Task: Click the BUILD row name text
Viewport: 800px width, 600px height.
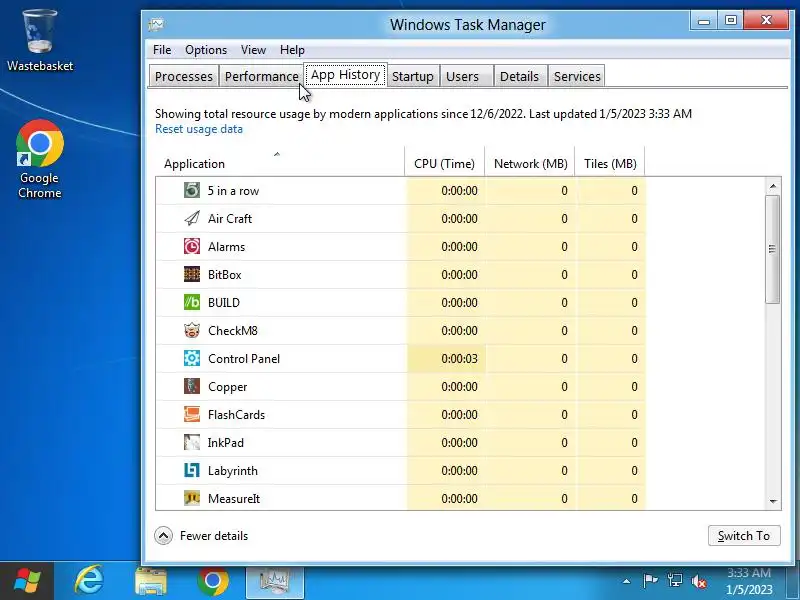Action: [x=224, y=303]
